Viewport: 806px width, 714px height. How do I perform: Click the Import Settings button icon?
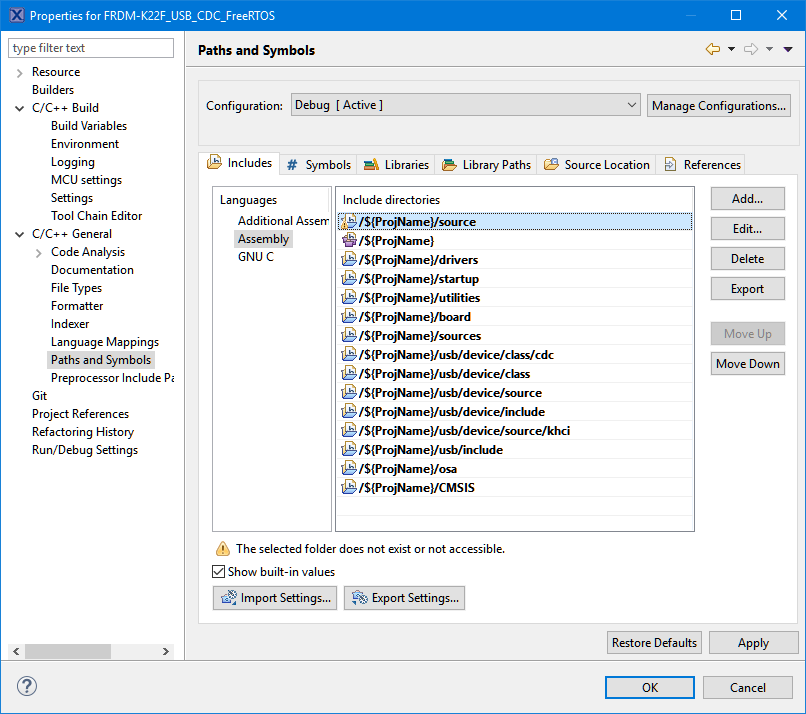pos(228,598)
